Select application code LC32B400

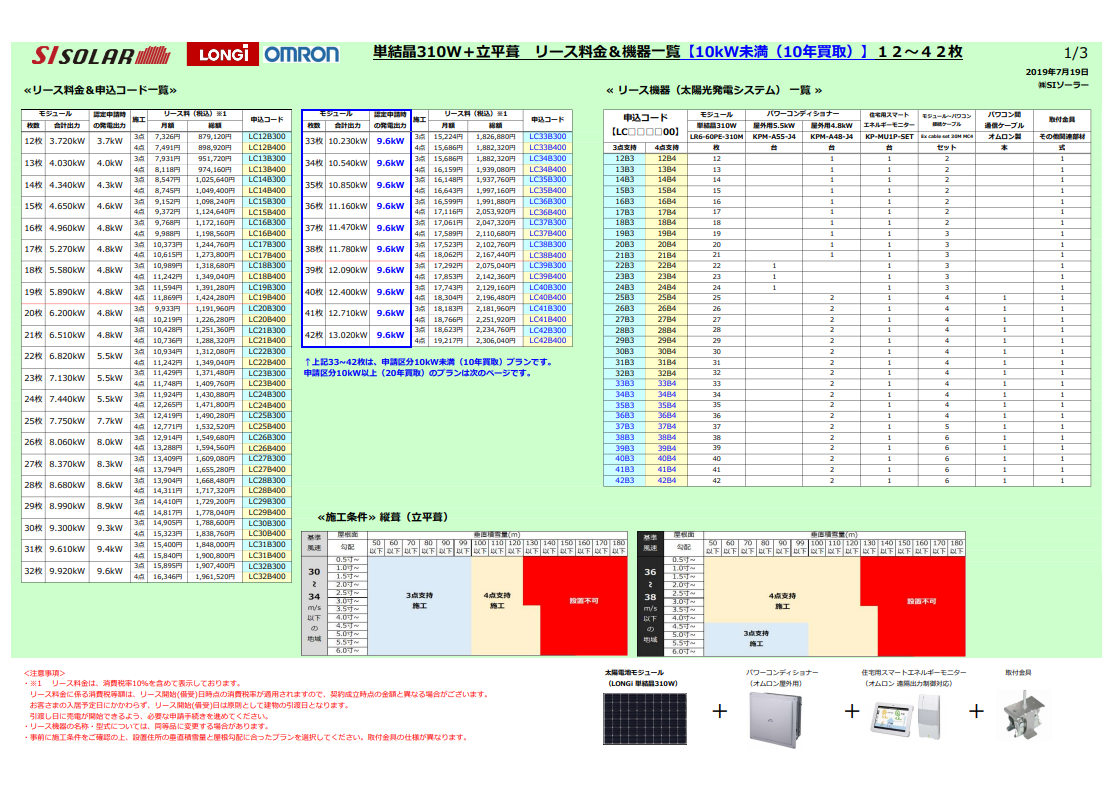tap(267, 577)
